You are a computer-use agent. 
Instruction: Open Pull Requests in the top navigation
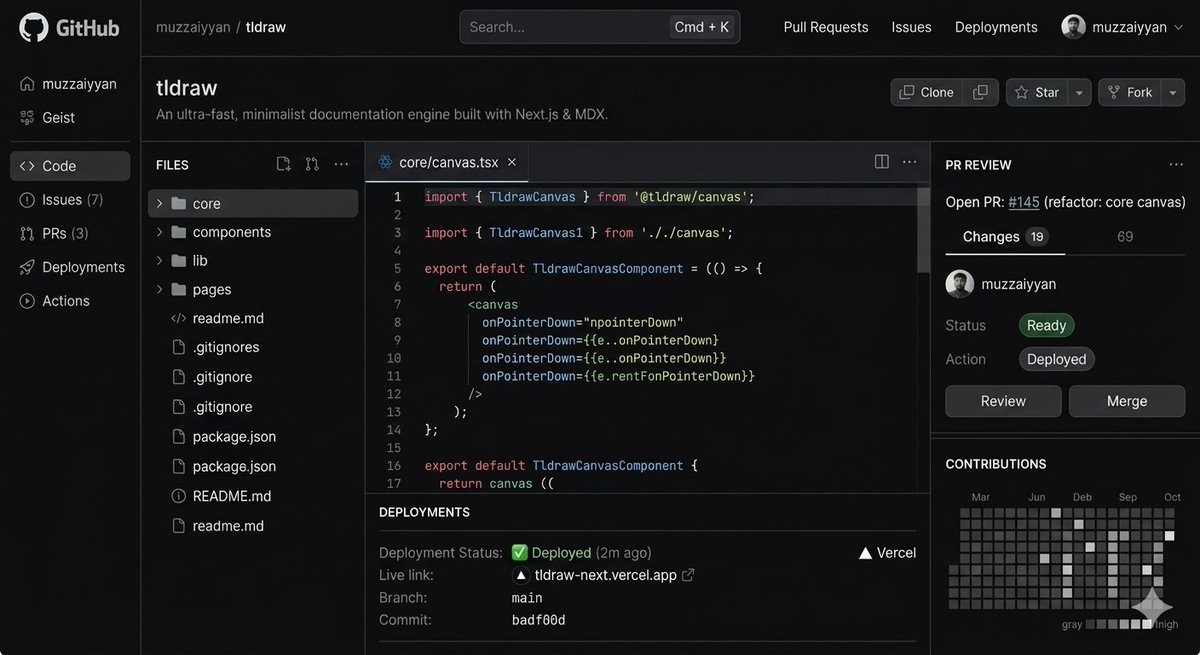pos(826,27)
